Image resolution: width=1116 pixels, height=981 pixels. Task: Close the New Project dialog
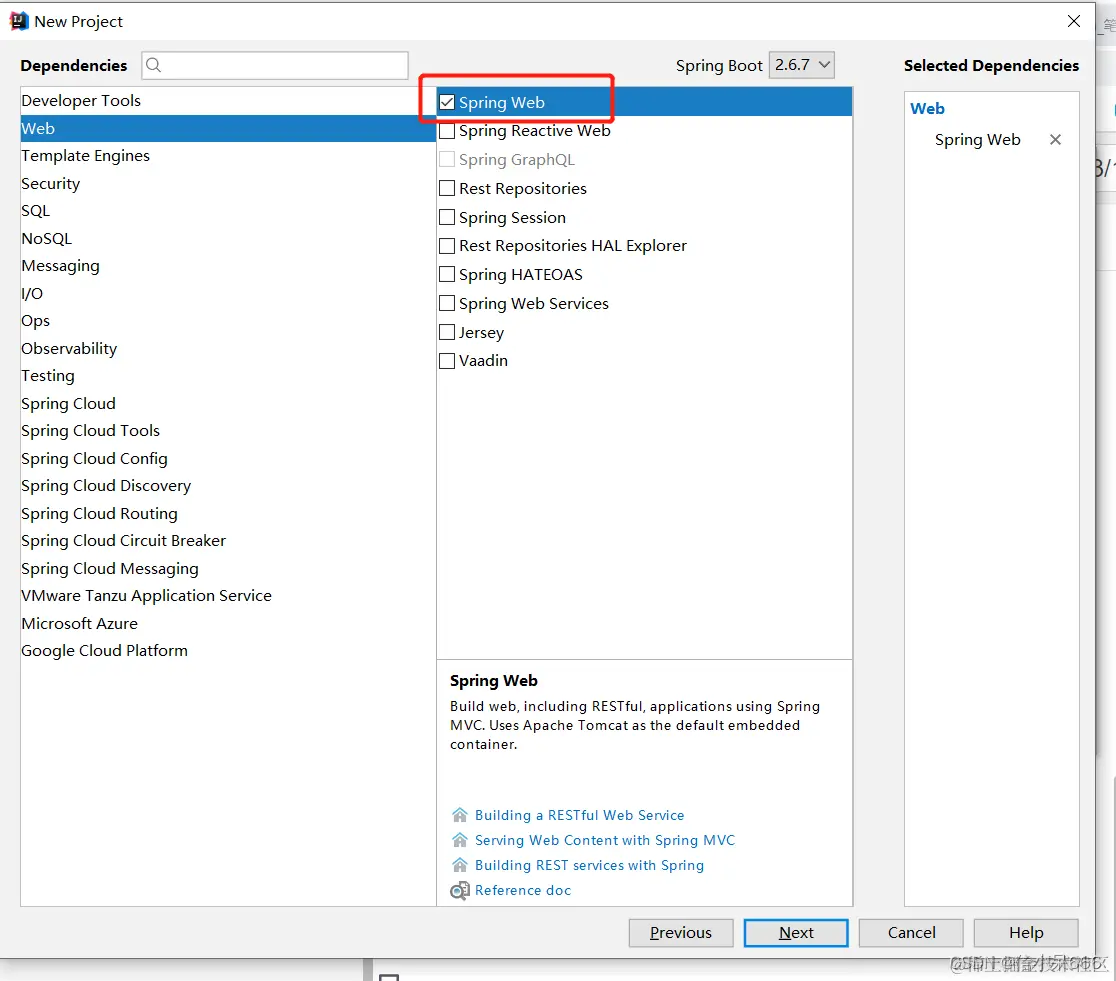1073,21
